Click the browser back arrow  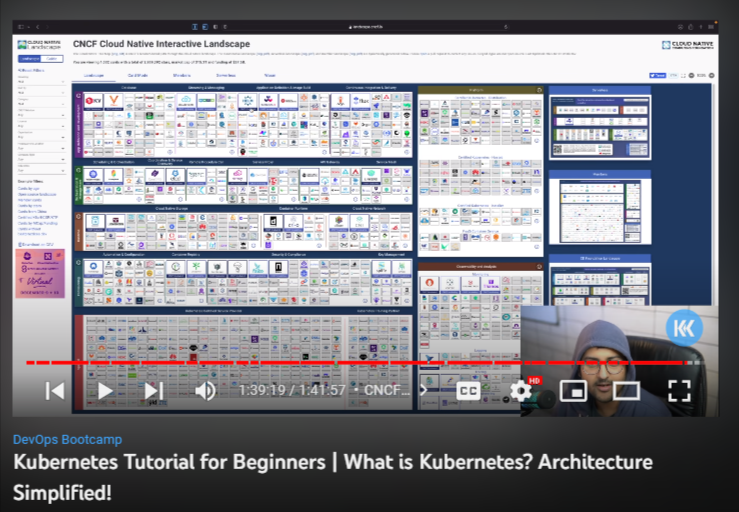coord(38,27)
